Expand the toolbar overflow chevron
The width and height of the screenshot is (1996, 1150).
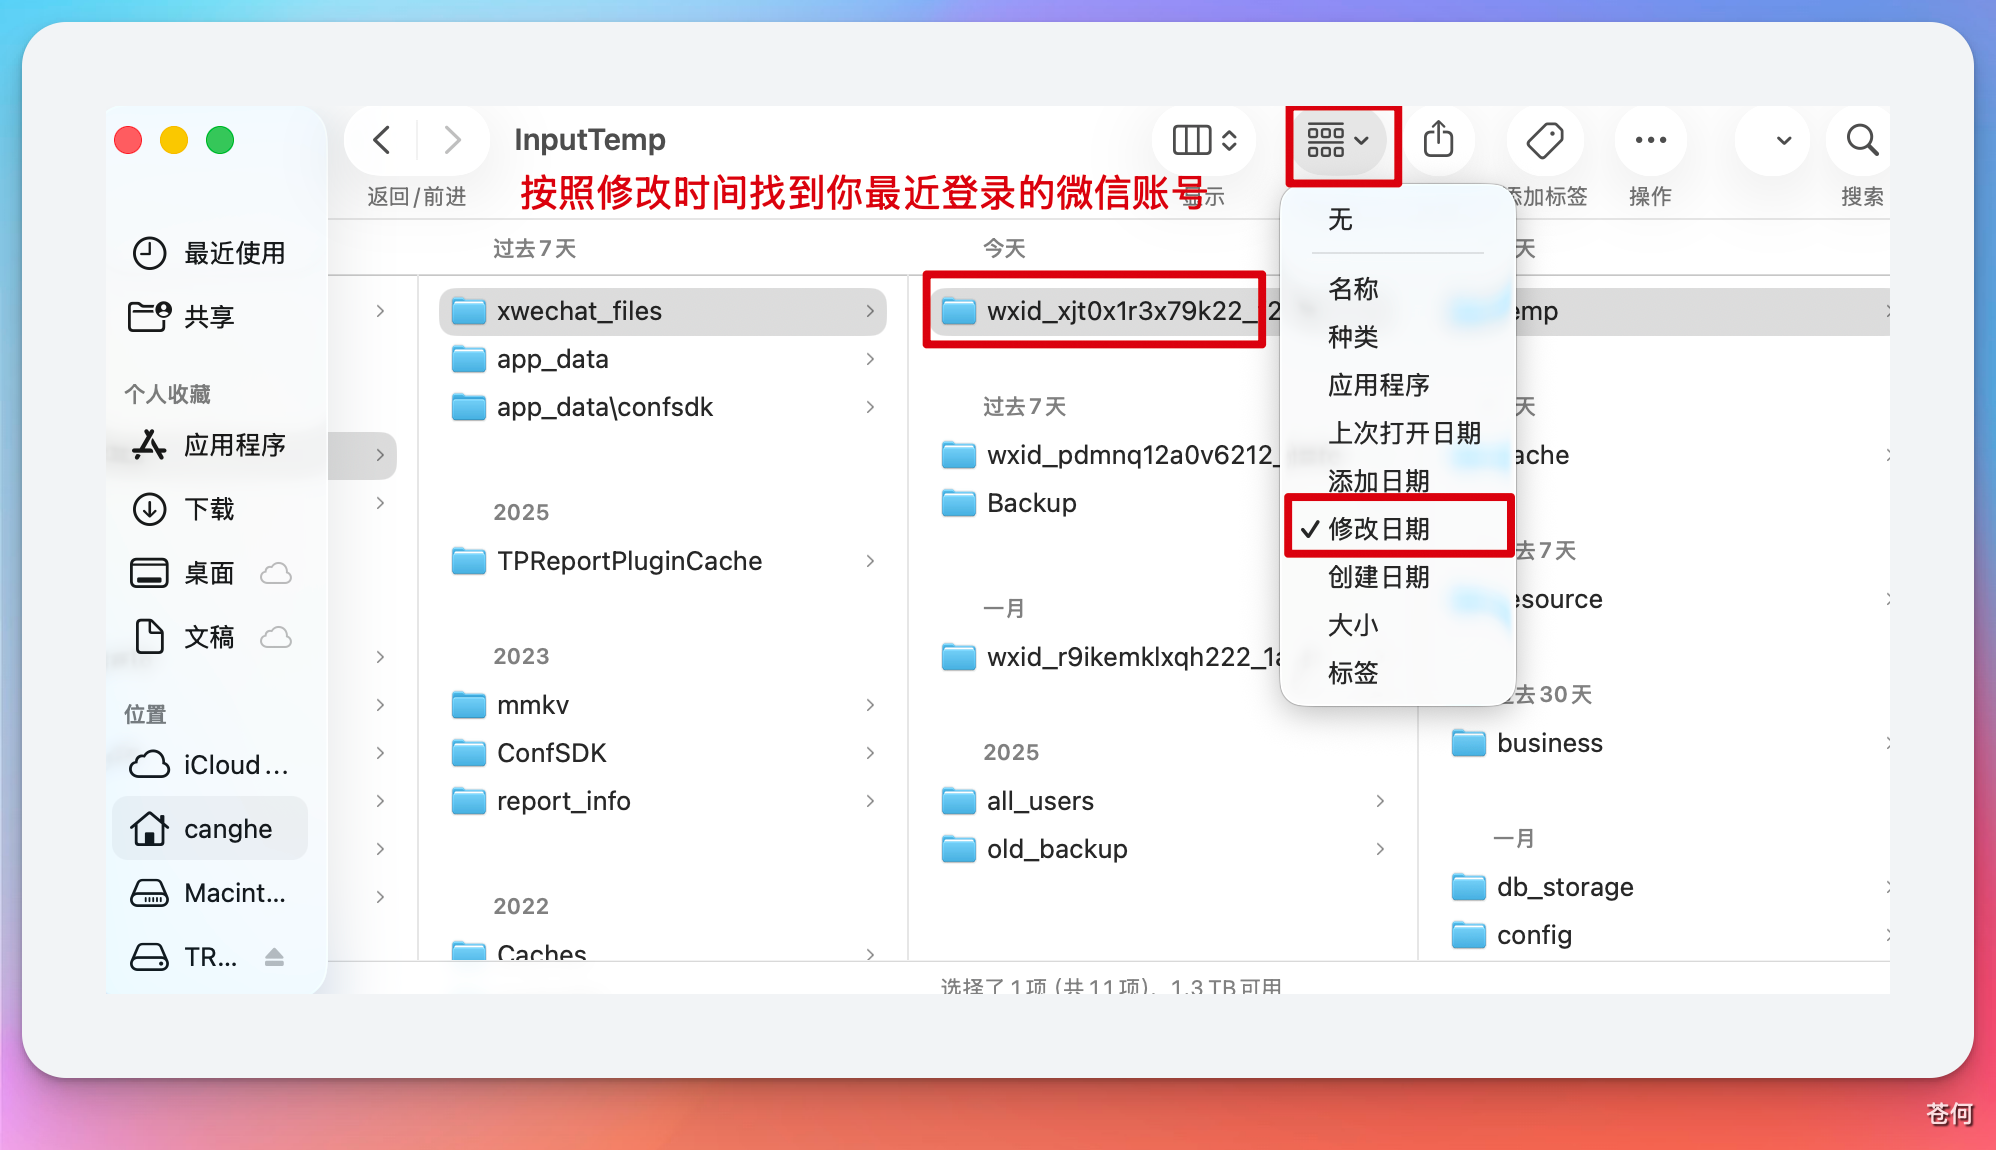[x=1783, y=140]
